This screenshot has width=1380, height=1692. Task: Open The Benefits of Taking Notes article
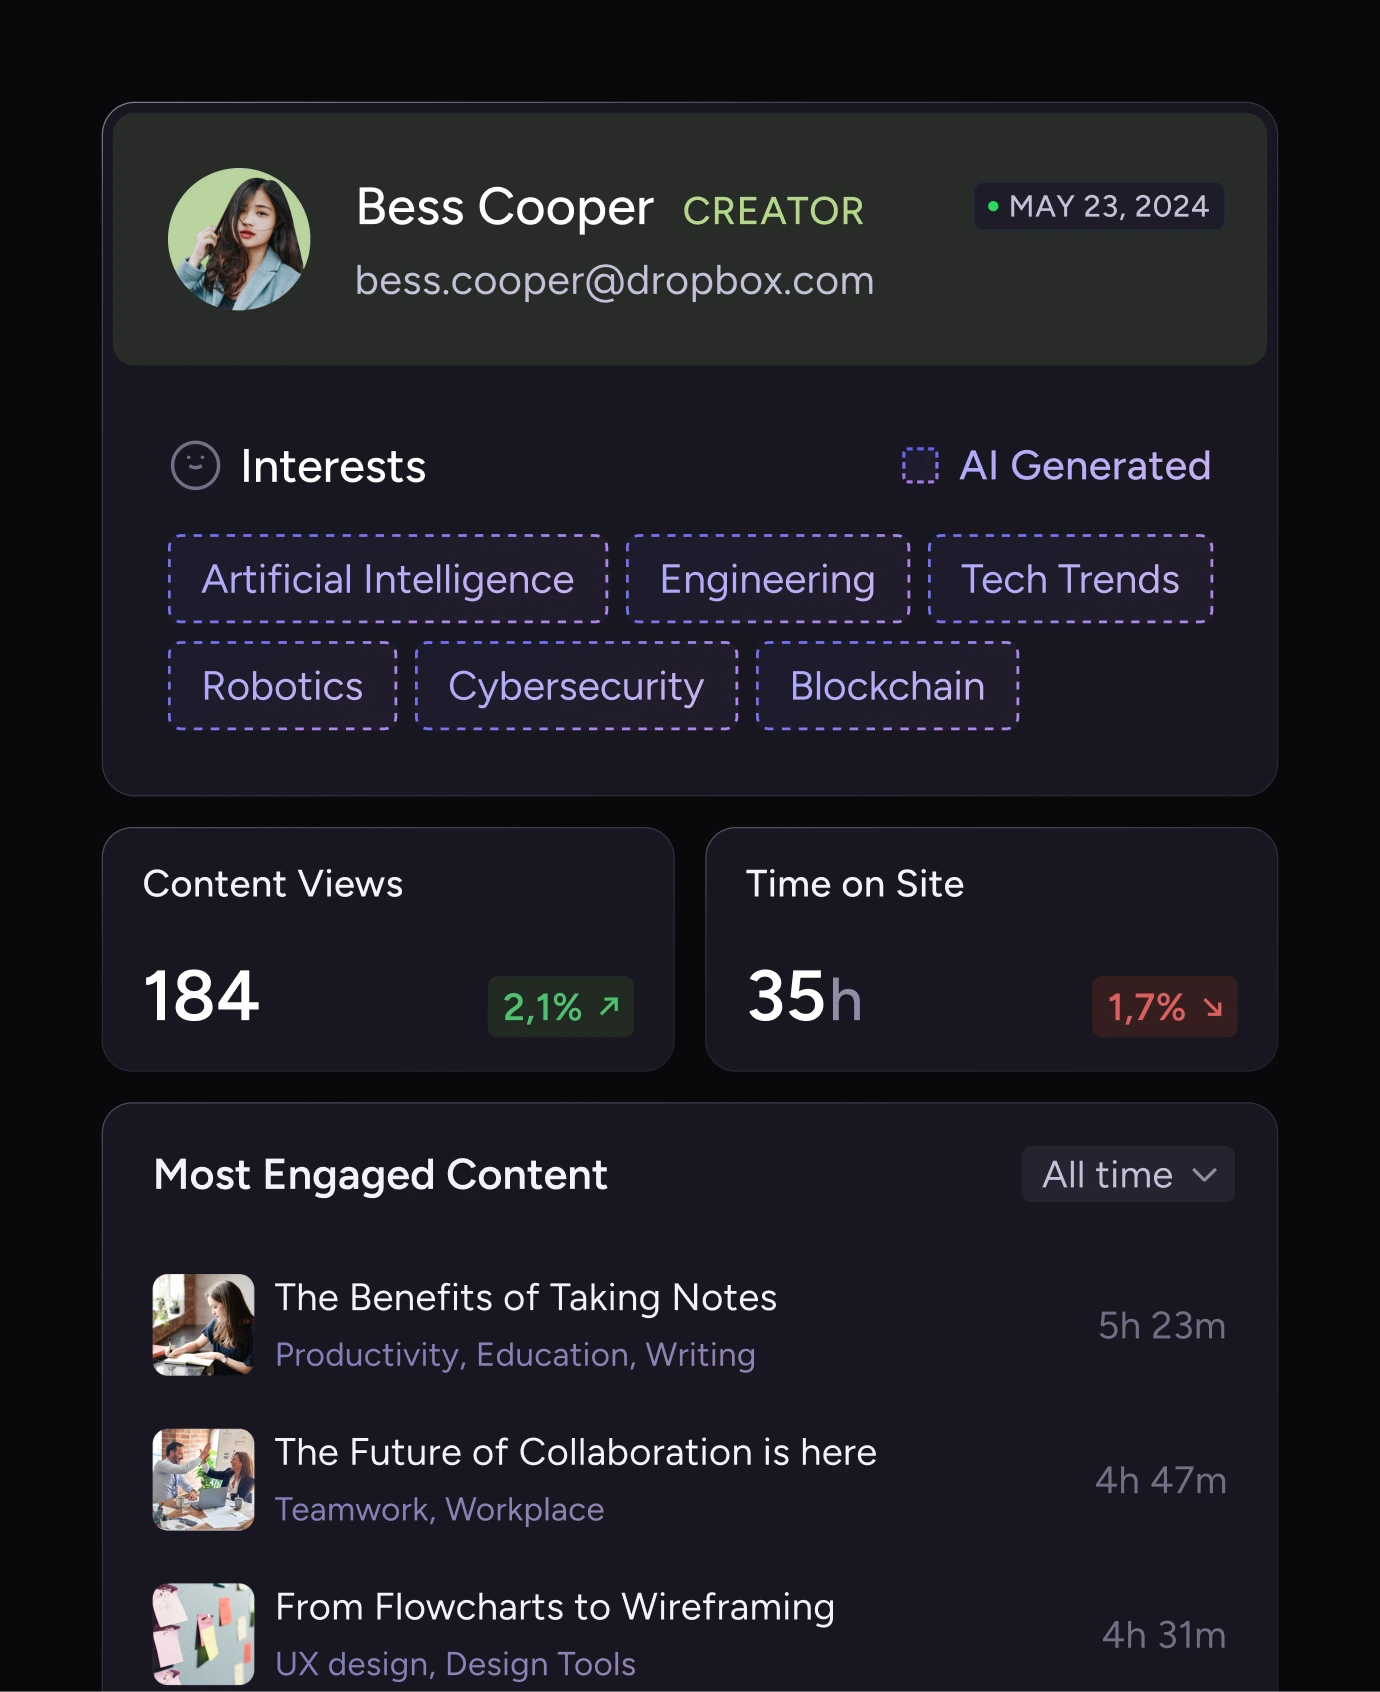pyautogui.click(x=525, y=1298)
